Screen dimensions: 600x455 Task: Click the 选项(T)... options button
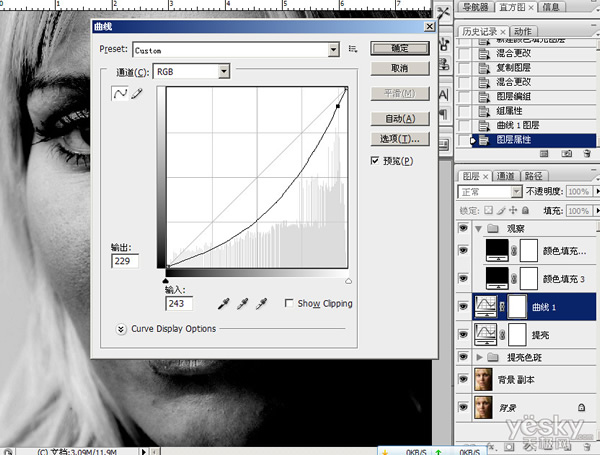point(400,139)
